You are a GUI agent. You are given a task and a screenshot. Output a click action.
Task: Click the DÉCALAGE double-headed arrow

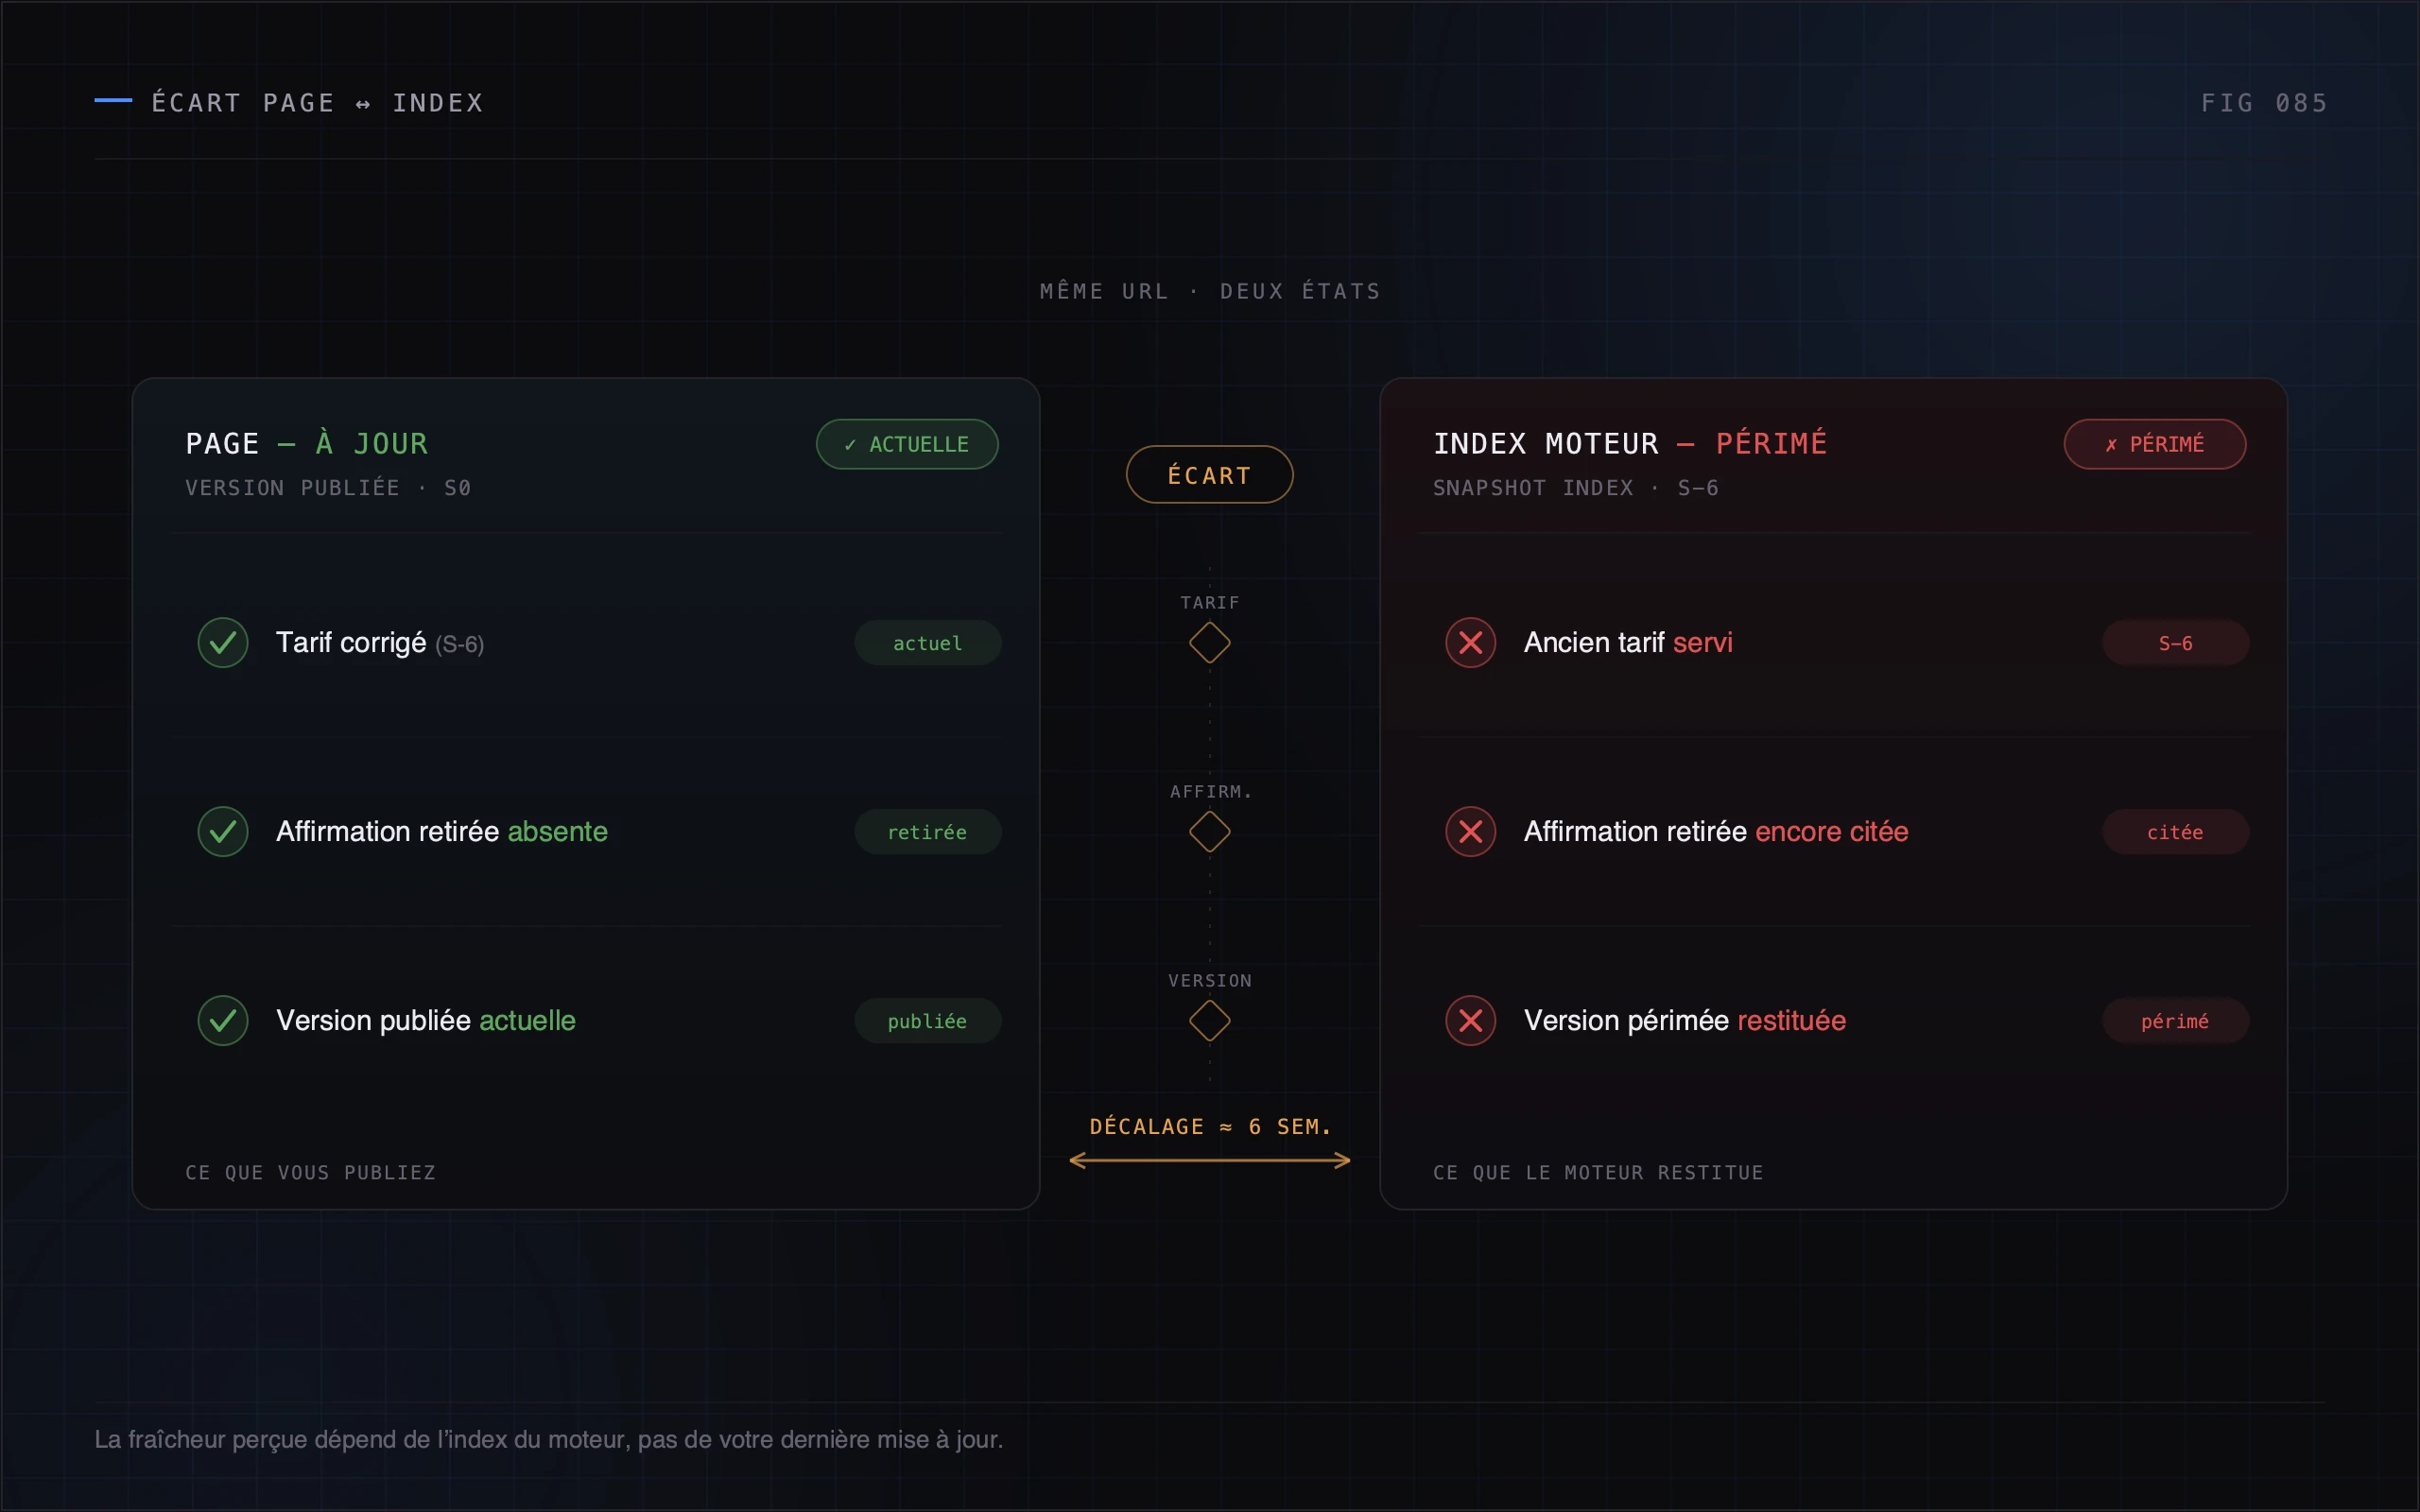point(1209,1160)
